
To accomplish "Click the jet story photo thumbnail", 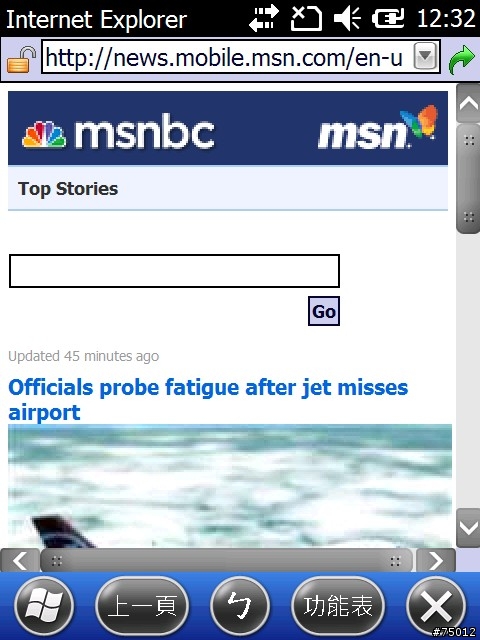I will coord(230,486).
